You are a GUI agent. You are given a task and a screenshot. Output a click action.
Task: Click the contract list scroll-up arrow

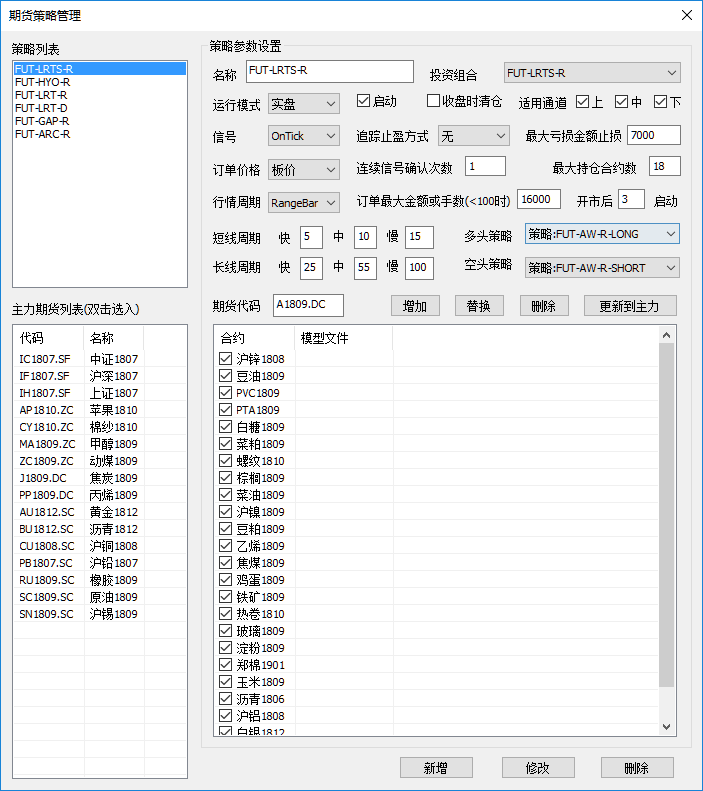pyautogui.click(x=666, y=335)
